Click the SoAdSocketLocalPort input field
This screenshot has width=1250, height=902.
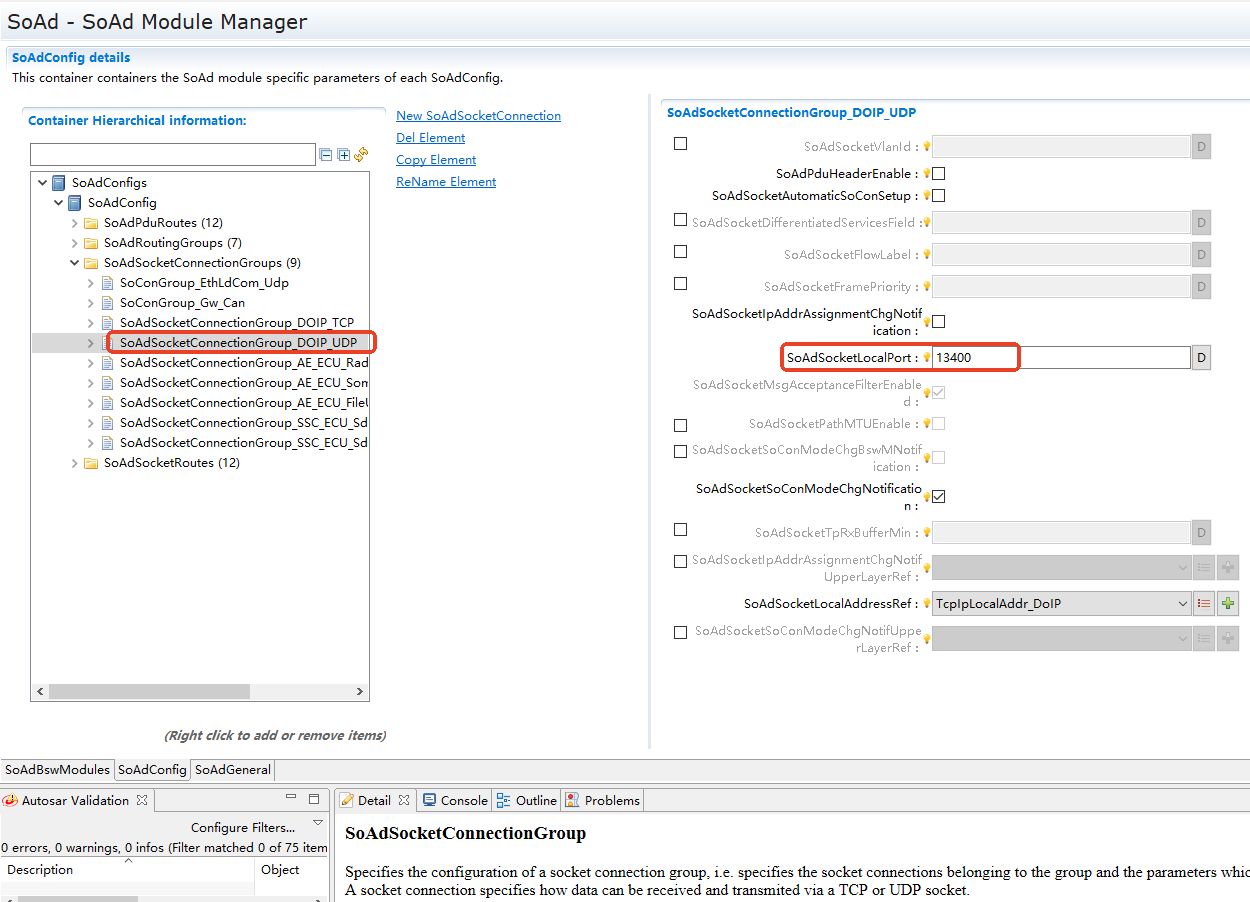tap(1060, 358)
